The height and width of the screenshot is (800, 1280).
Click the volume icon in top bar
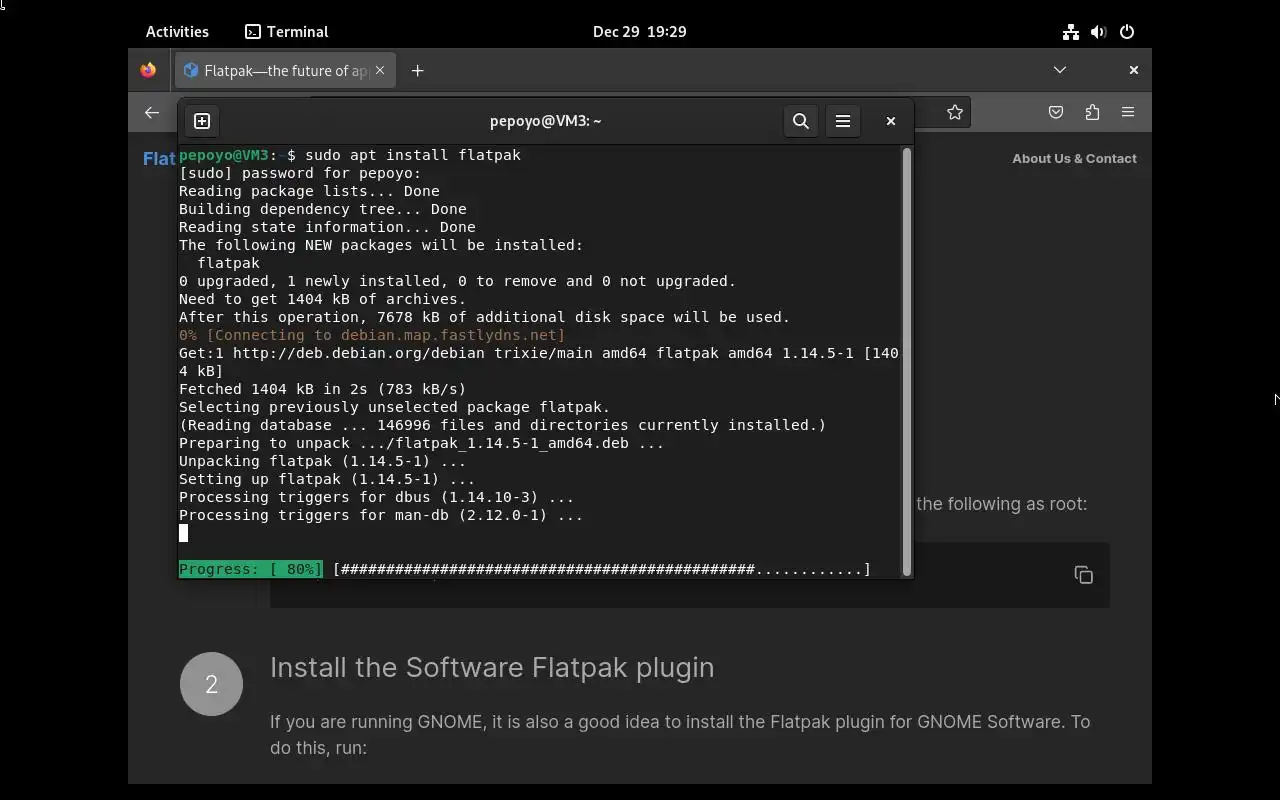click(x=1099, y=32)
